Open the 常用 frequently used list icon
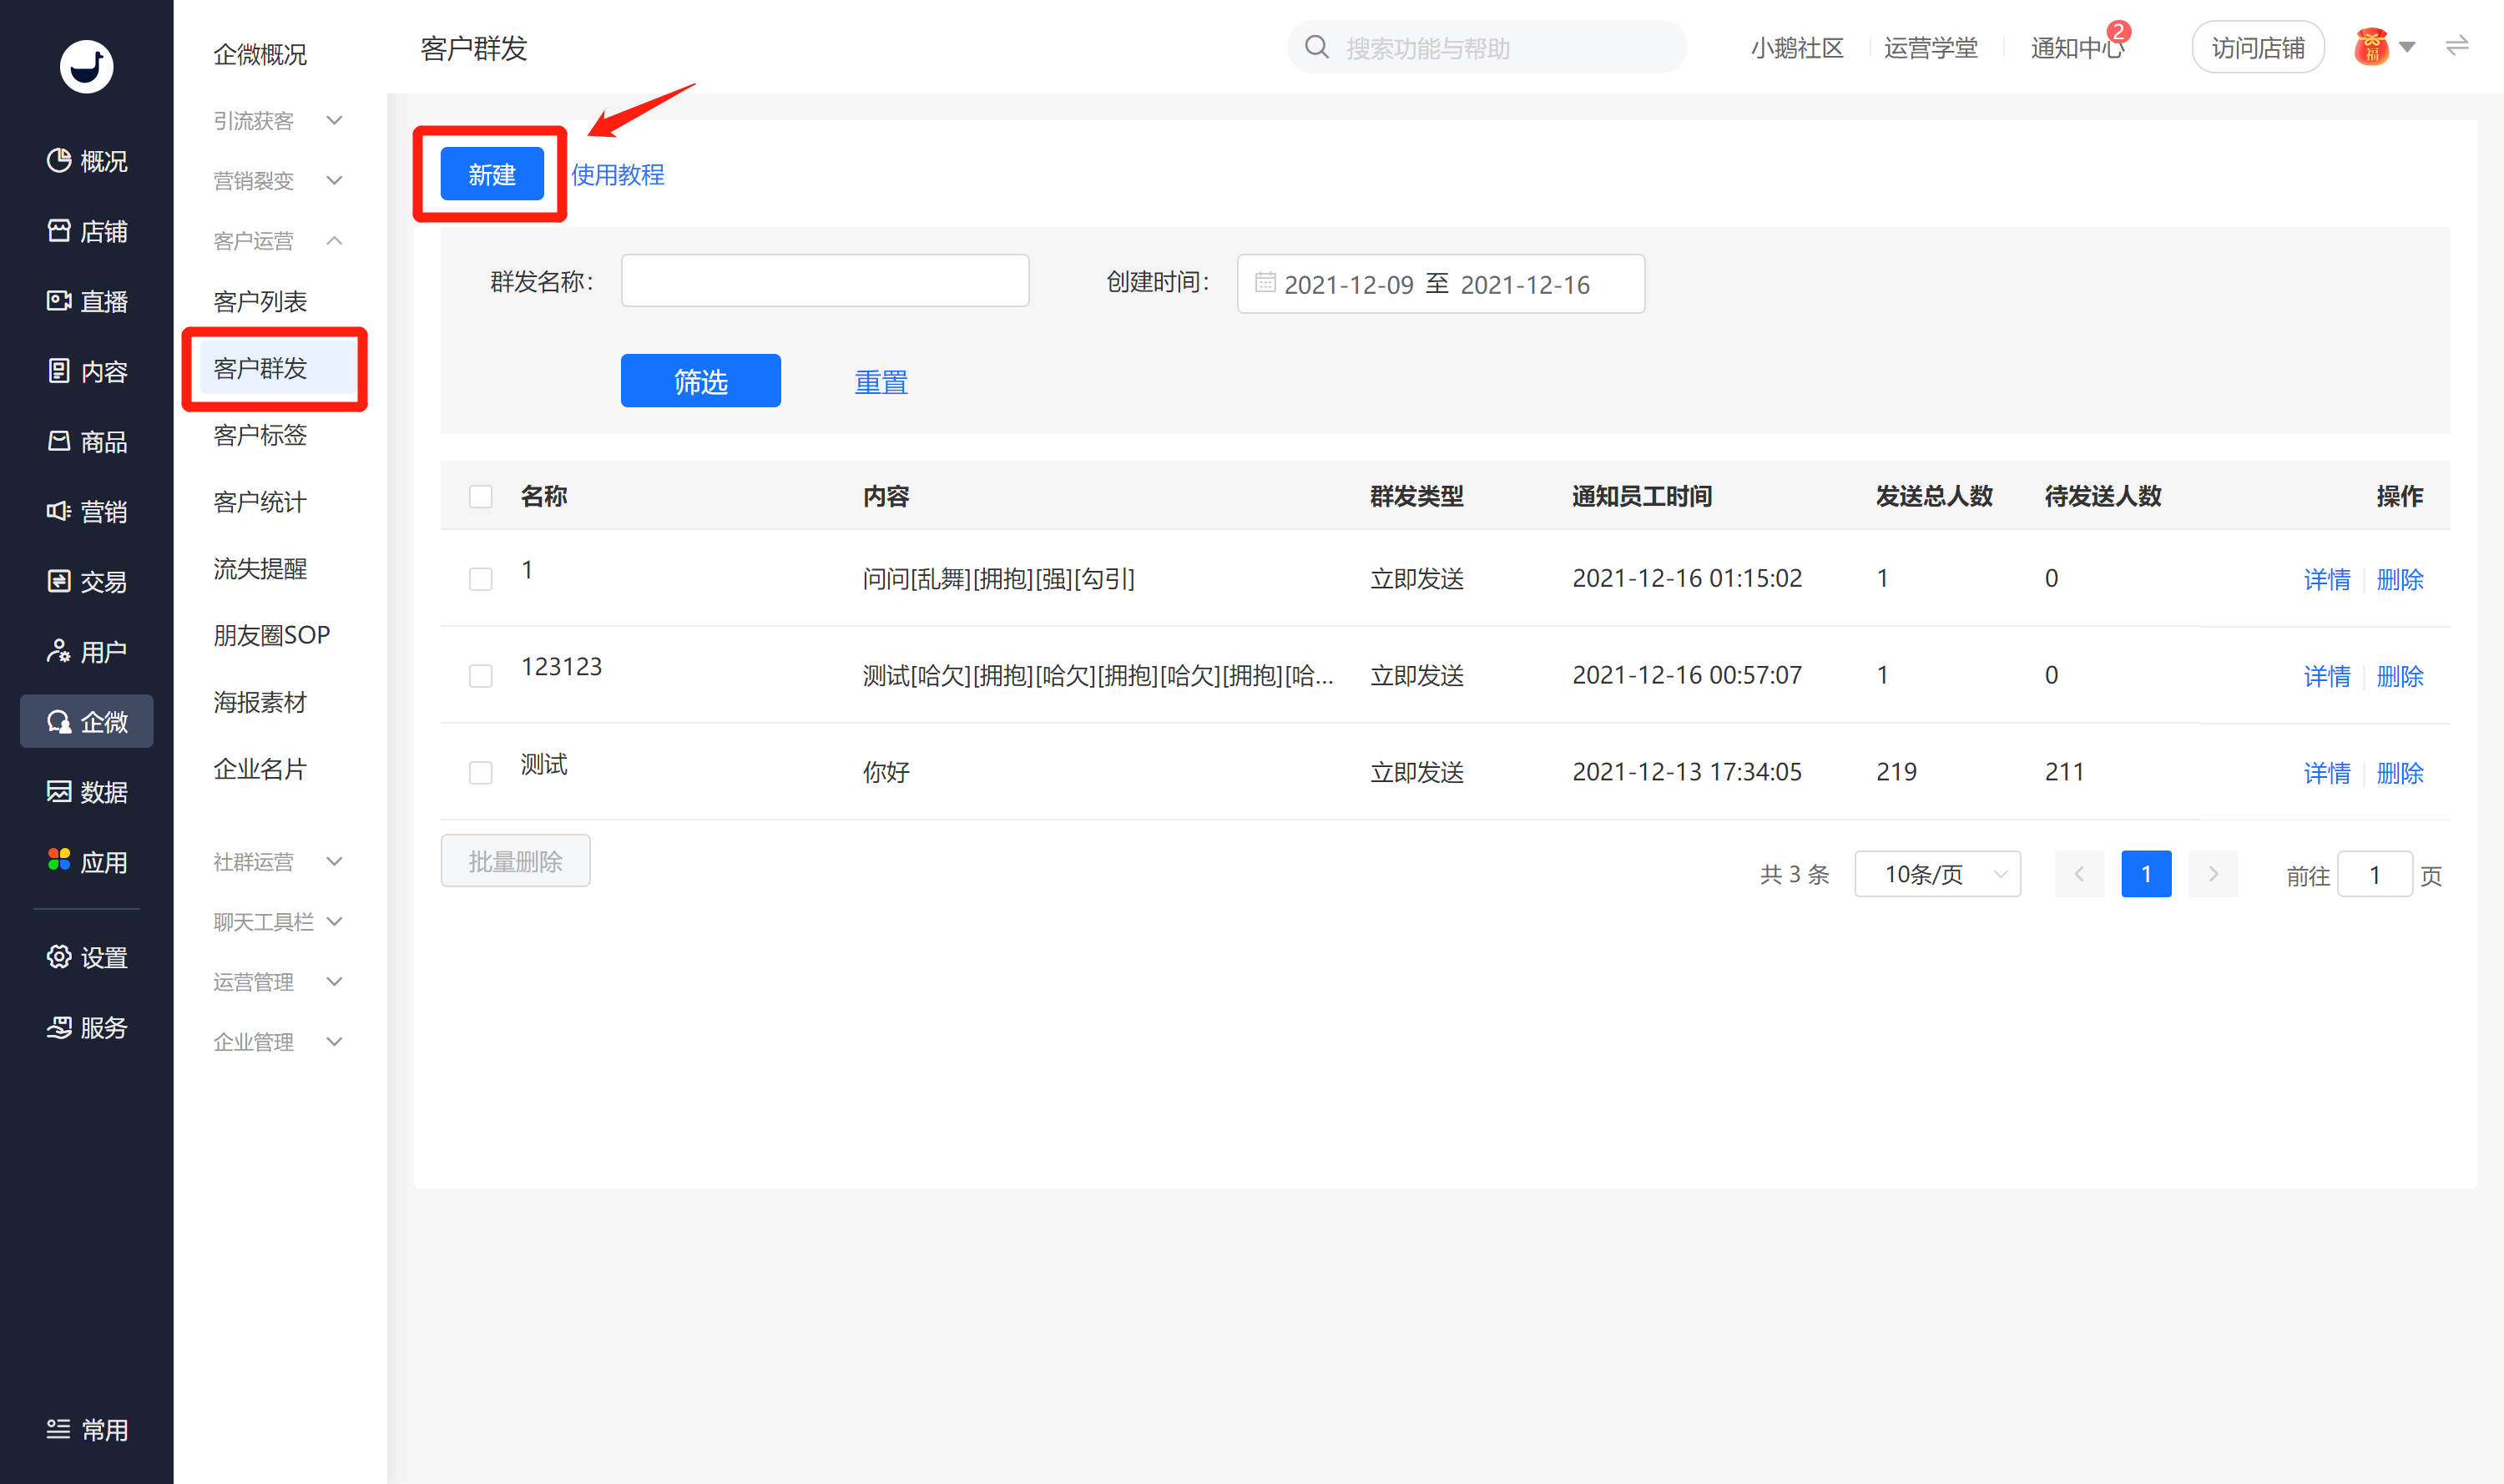Viewport: 2504px width, 1484px height. click(x=58, y=1429)
